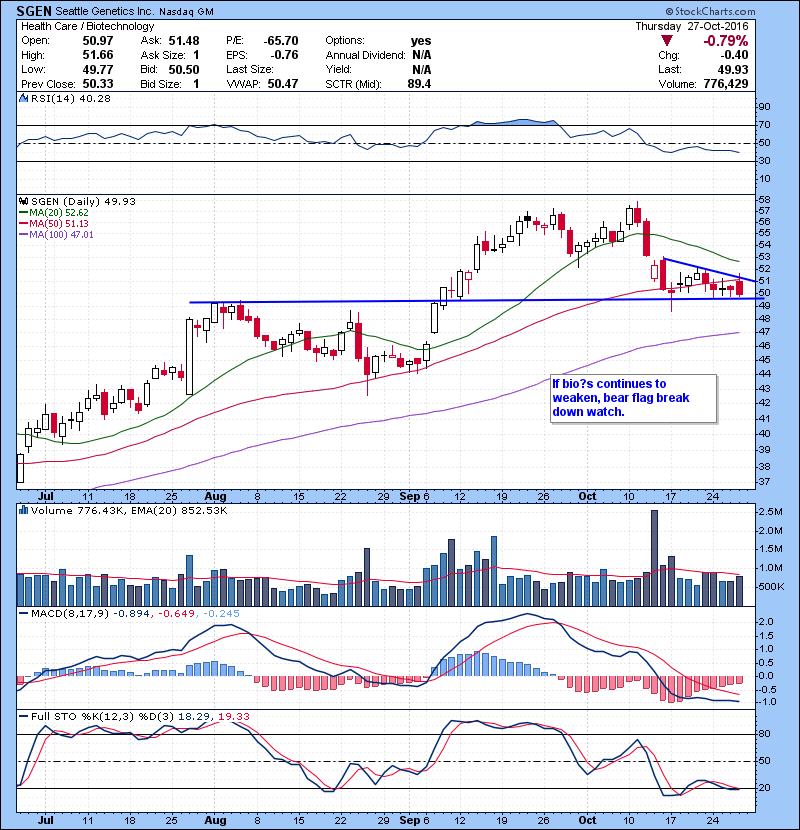The height and width of the screenshot is (830, 800).
Task: Click the RSI(14) 40.28 label
Action: [71, 98]
